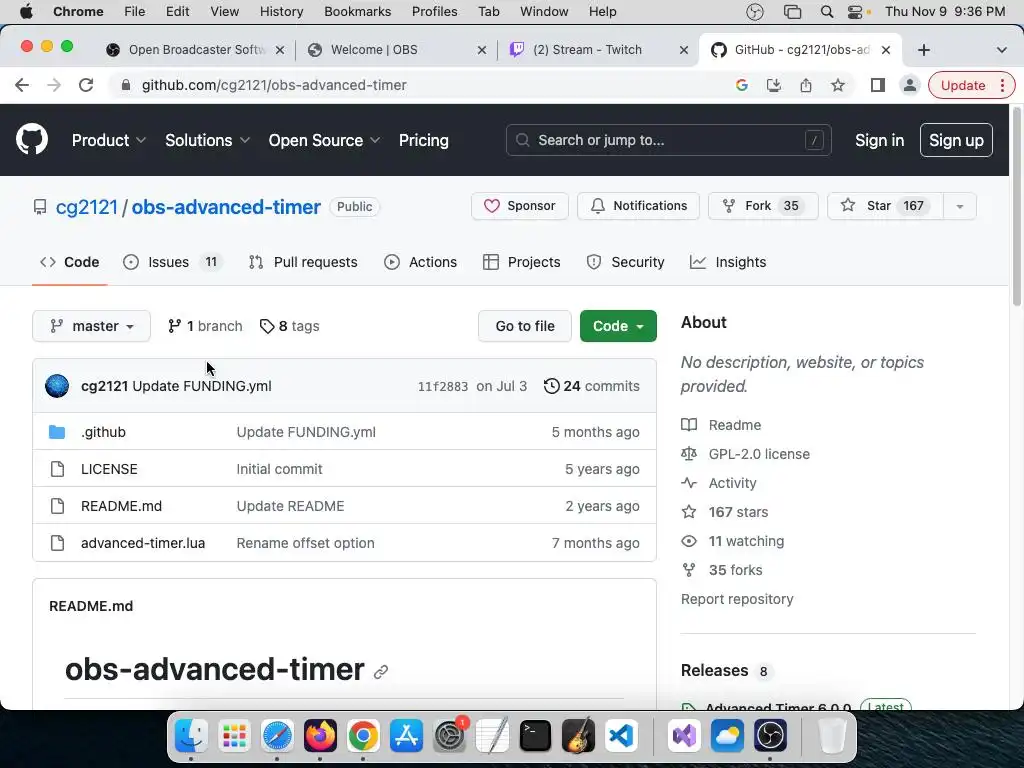Viewport: 1024px width, 768px height.
Task: Launch Visual Studio Code from the dock
Action: 621,736
